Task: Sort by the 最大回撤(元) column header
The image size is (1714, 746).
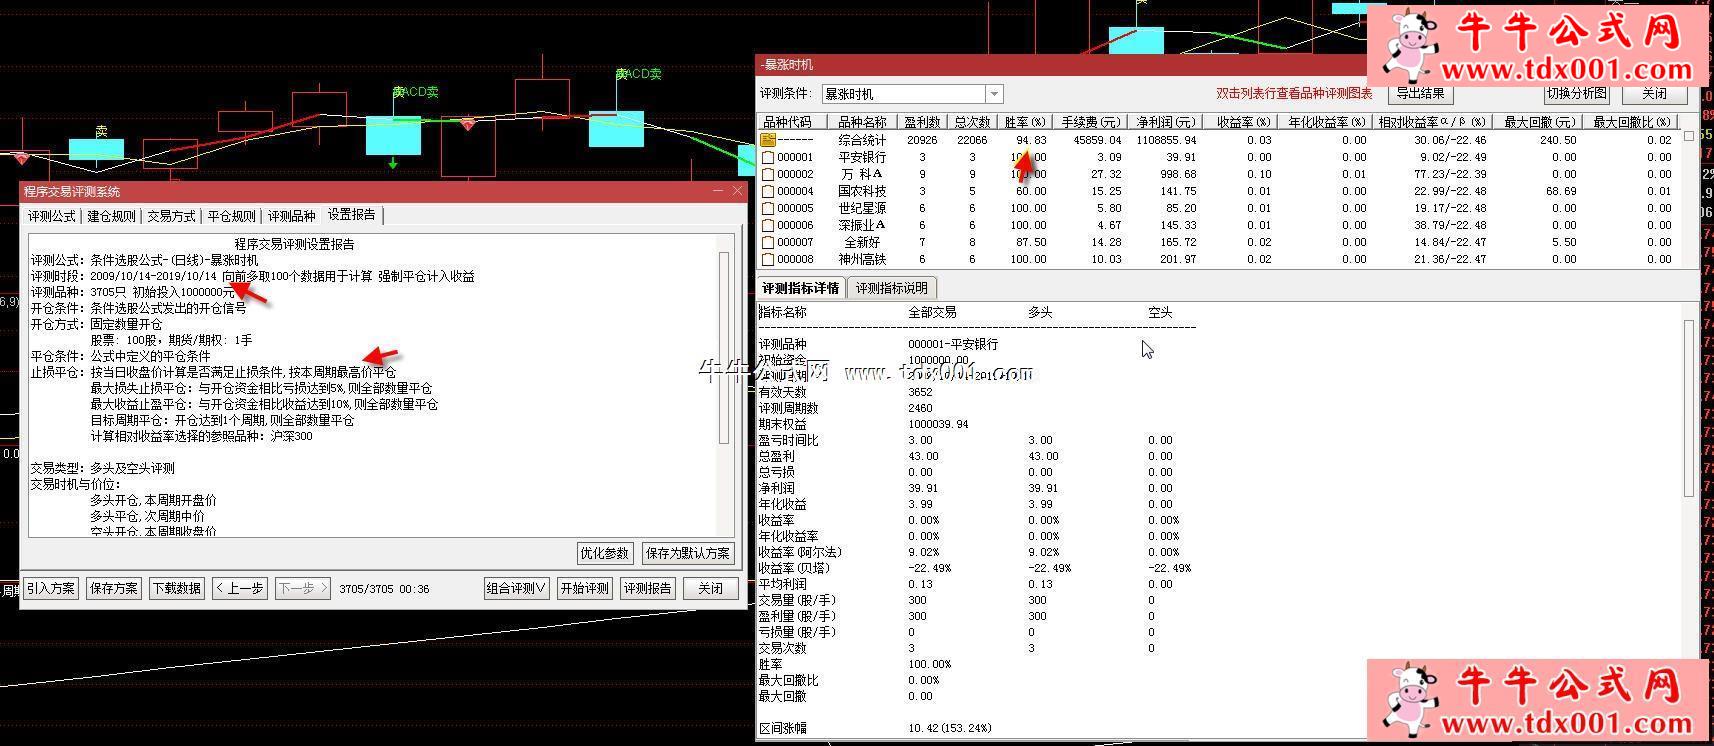Action: (x=1540, y=122)
